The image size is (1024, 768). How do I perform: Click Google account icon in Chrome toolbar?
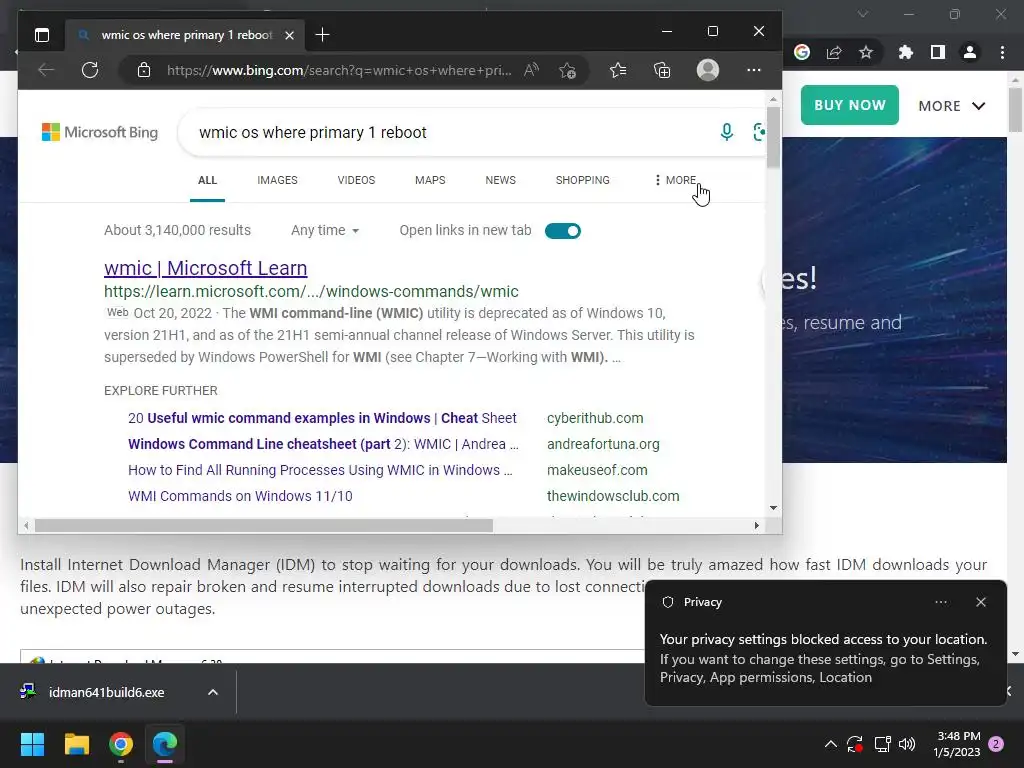(802, 52)
